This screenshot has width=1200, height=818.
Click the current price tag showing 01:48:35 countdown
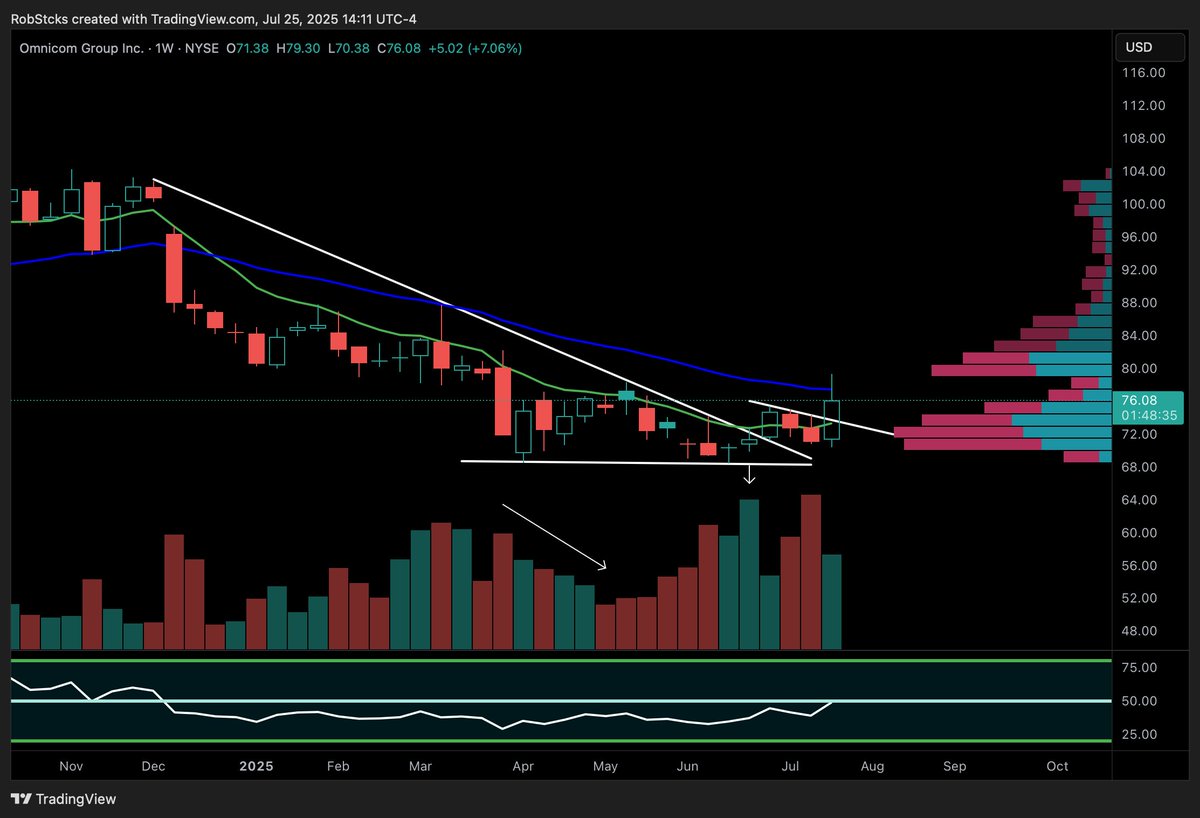tap(1150, 408)
